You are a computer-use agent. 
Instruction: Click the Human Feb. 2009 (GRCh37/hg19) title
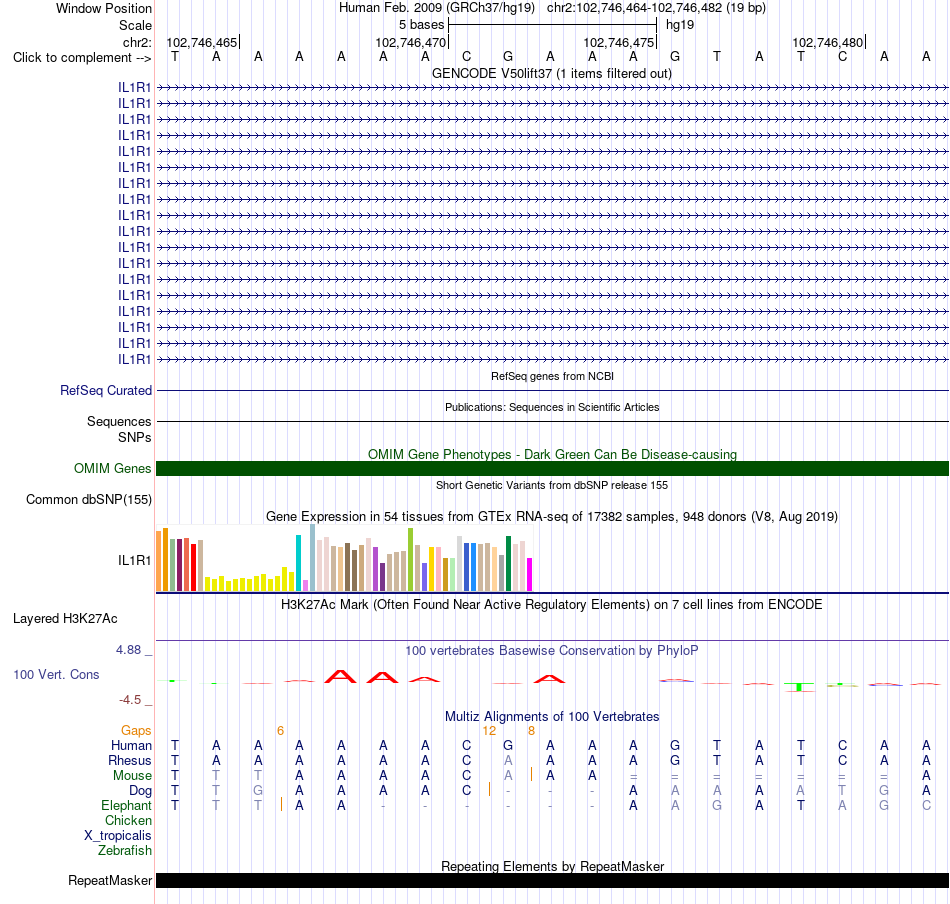[x=437, y=8]
